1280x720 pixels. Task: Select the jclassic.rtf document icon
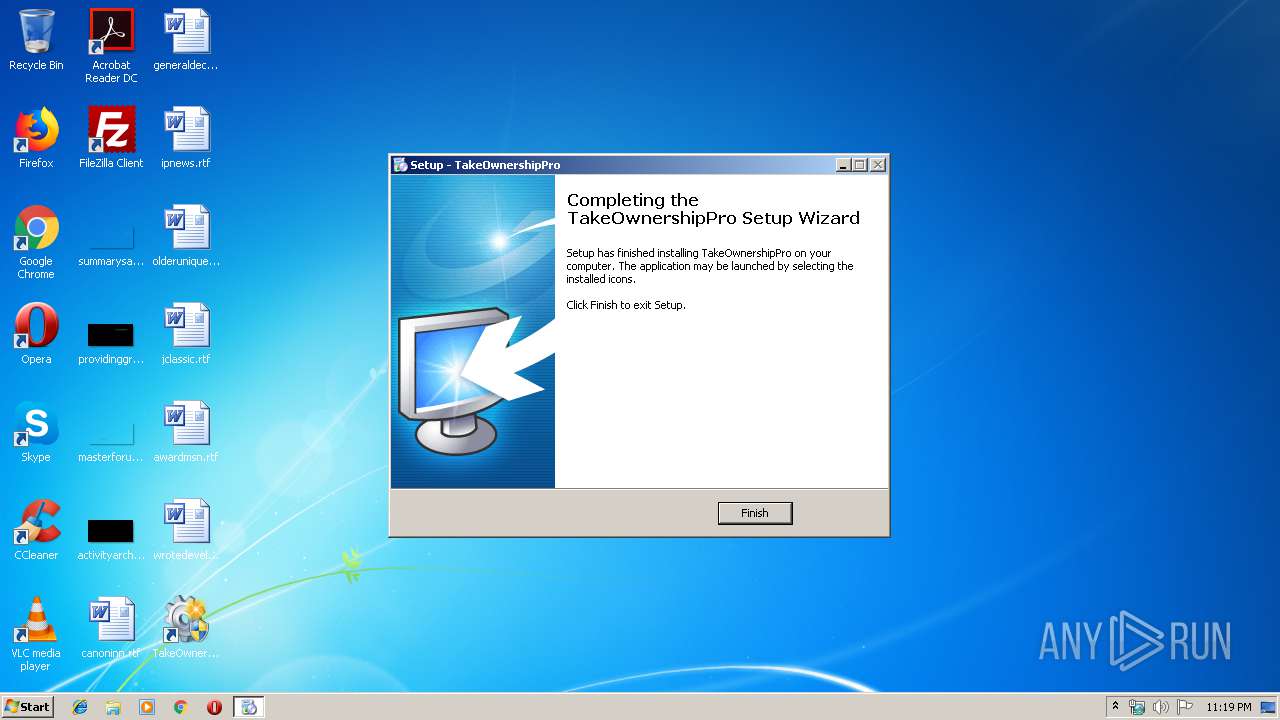(x=186, y=334)
